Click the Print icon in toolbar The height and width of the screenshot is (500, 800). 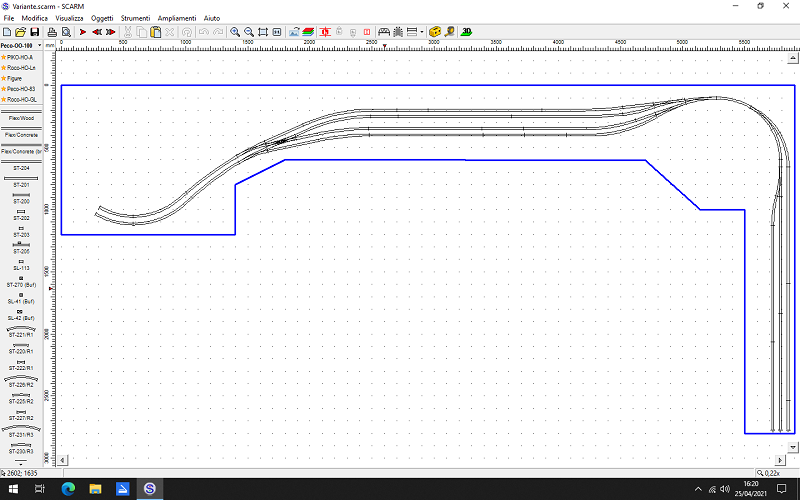point(51,32)
